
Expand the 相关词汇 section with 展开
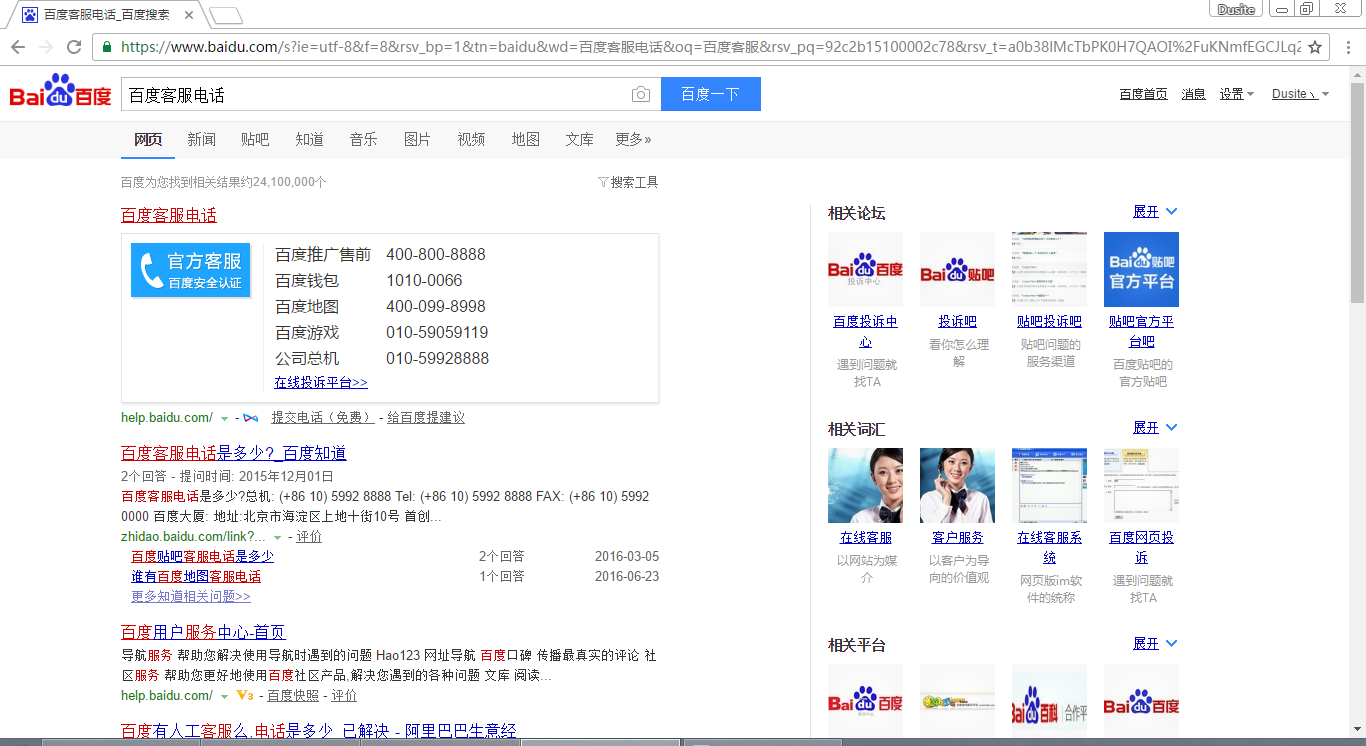(1155, 428)
